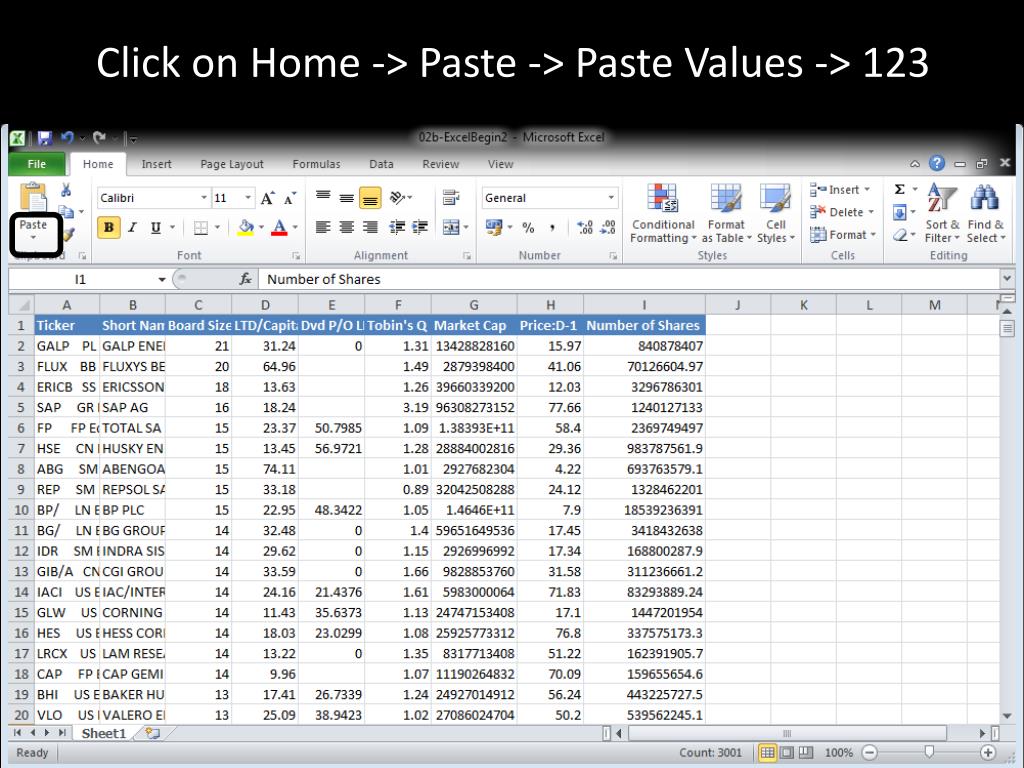
Task: Click the Borders icon
Action: pyautogui.click(x=201, y=227)
